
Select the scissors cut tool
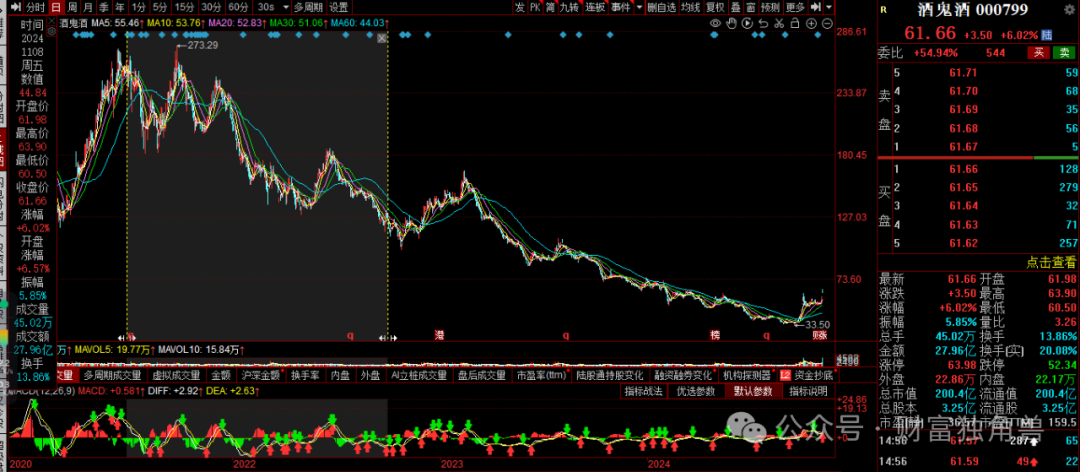(x=779, y=23)
